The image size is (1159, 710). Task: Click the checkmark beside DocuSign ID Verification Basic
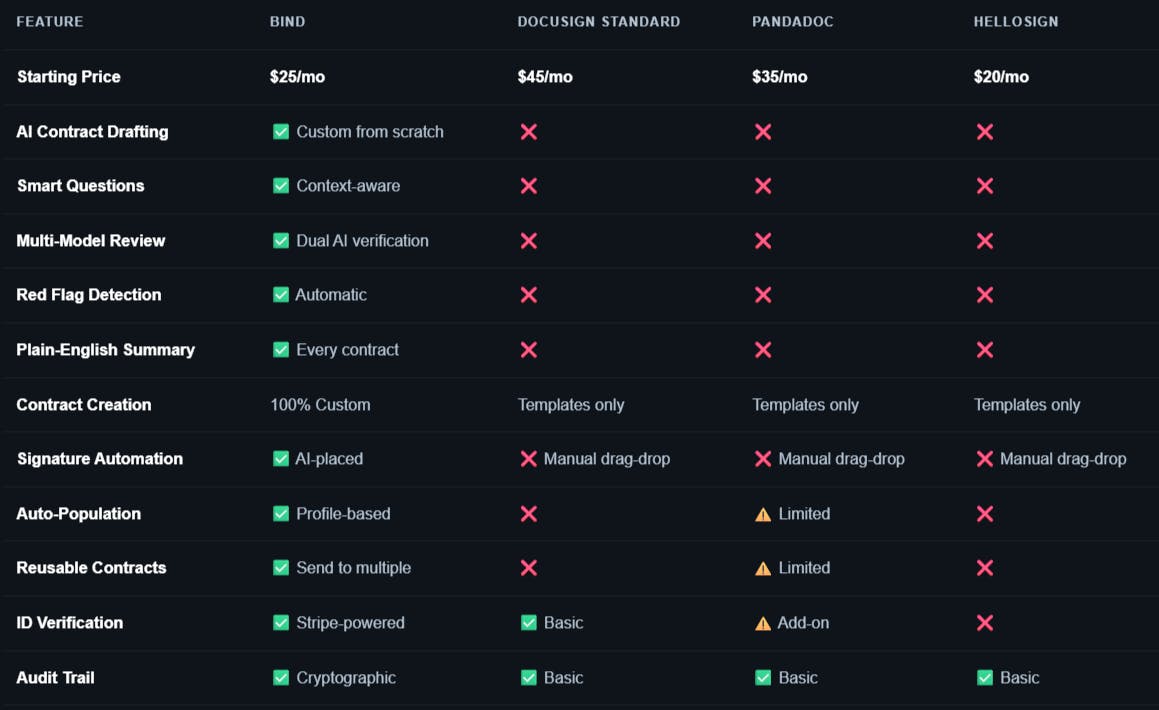pos(528,623)
